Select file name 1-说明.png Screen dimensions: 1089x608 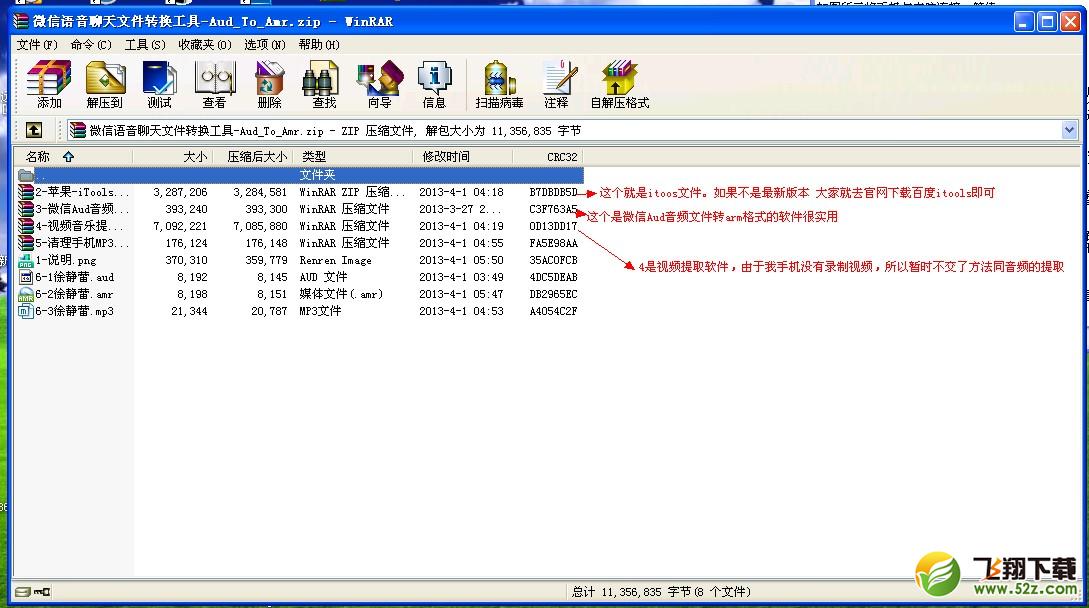tap(66, 260)
